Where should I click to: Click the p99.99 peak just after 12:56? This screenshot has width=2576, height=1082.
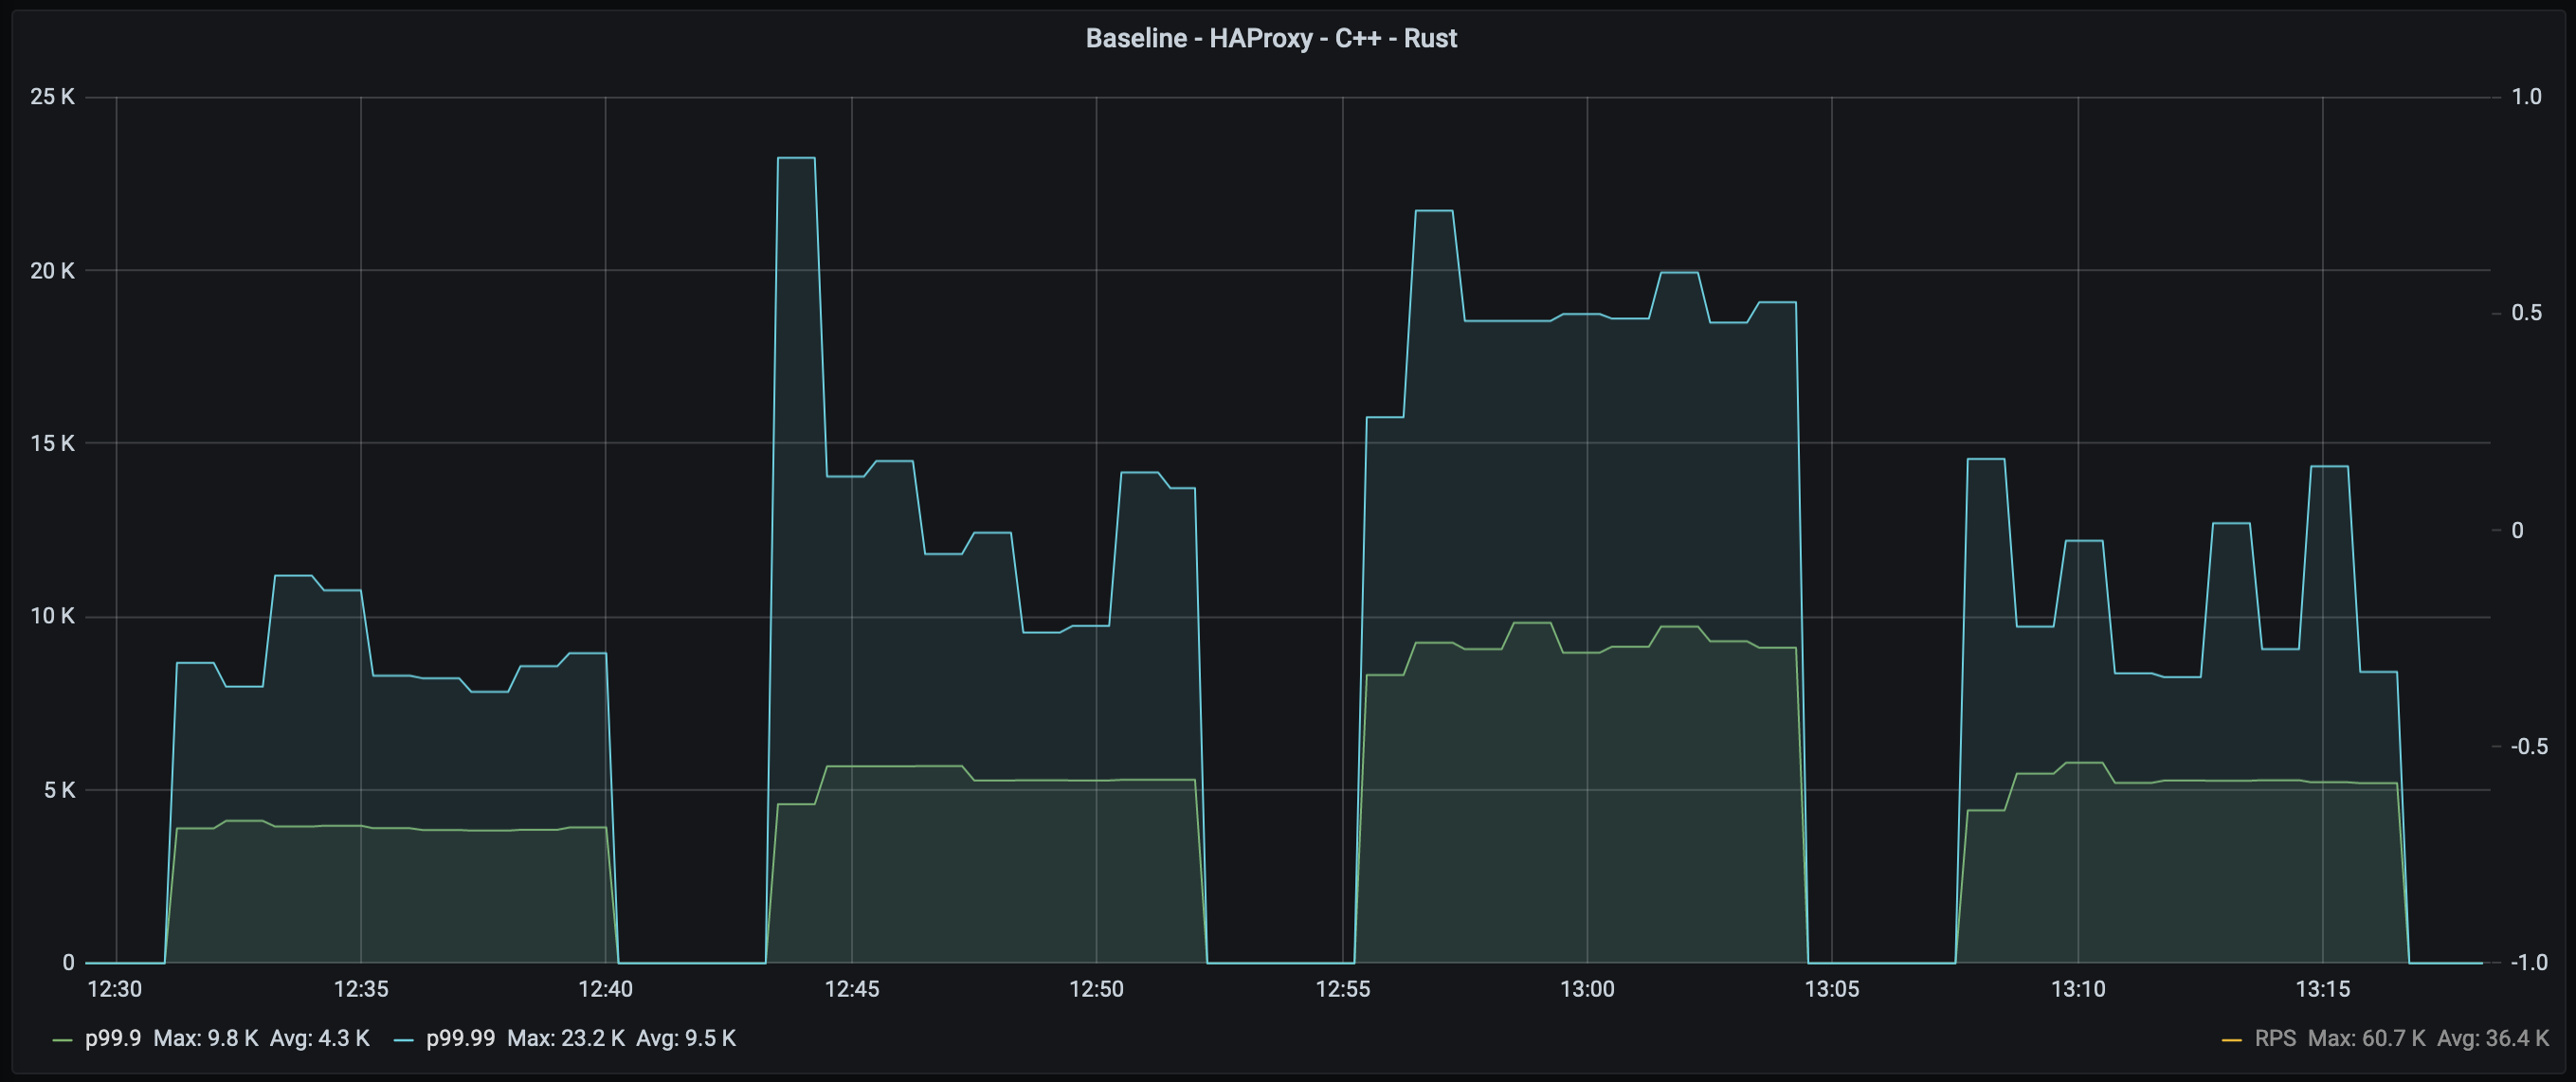pos(1433,211)
